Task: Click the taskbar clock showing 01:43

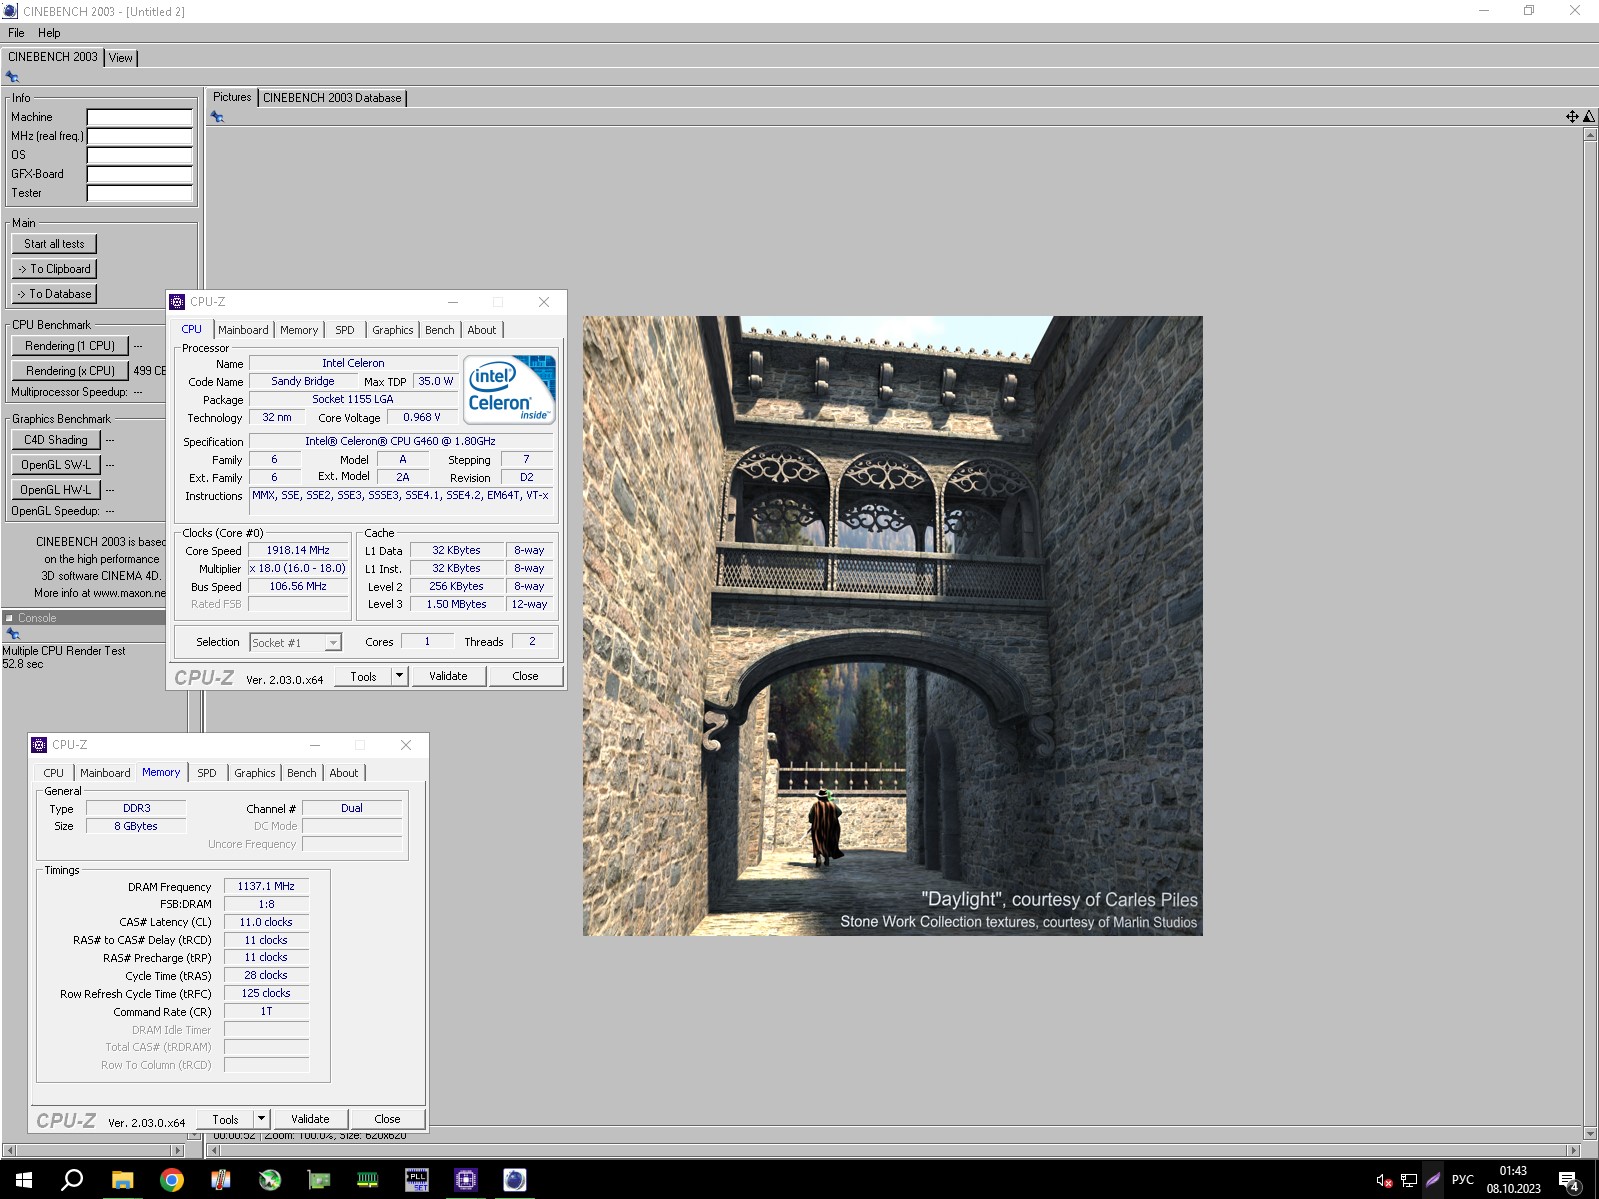Action: click(1513, 1180)
